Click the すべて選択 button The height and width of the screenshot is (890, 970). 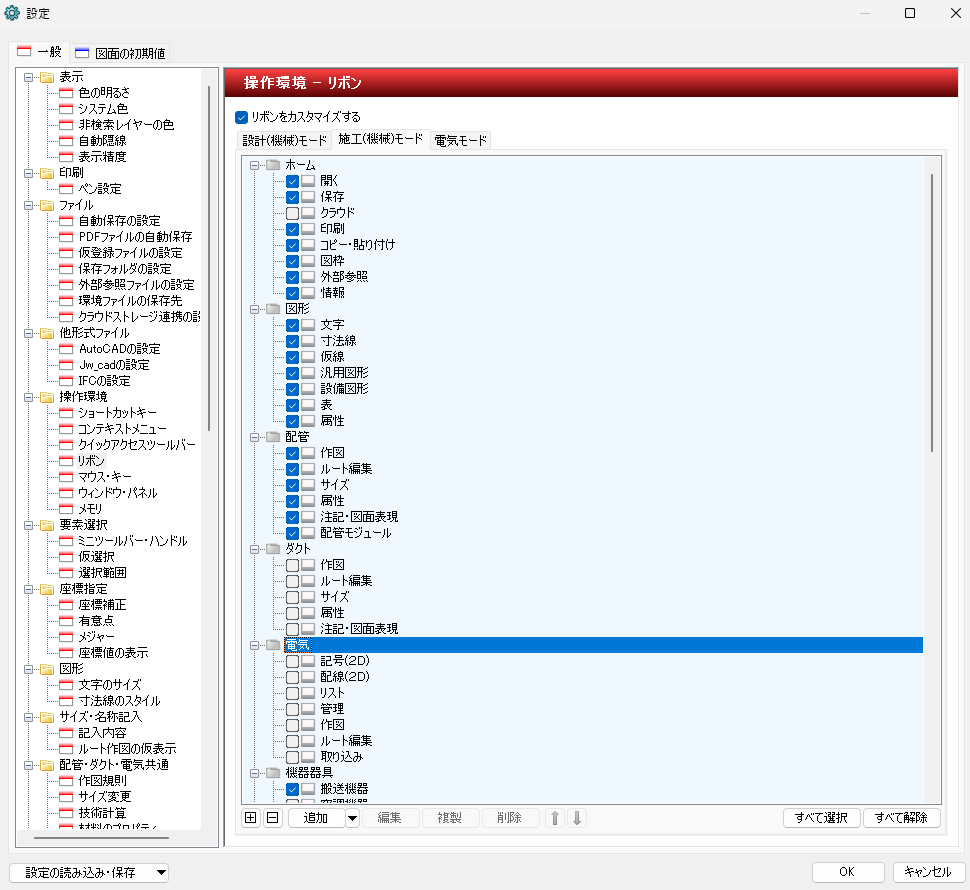tap(821, 818)
